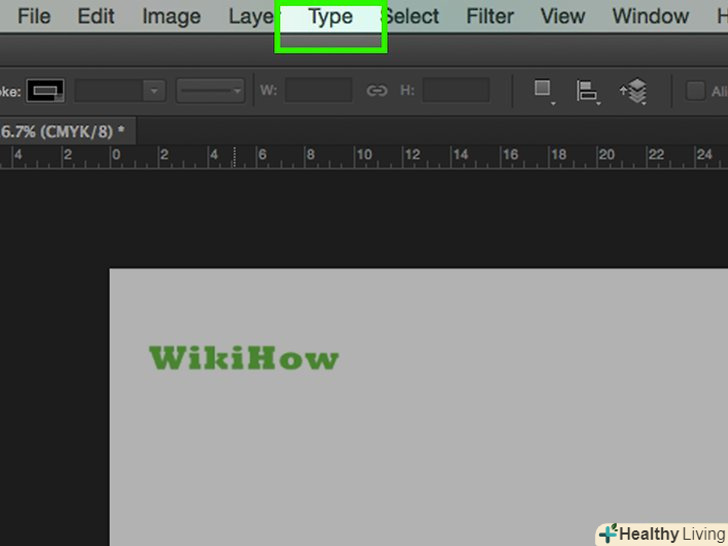Open the Select menu

pyautogui.click(x=412, y=16)
